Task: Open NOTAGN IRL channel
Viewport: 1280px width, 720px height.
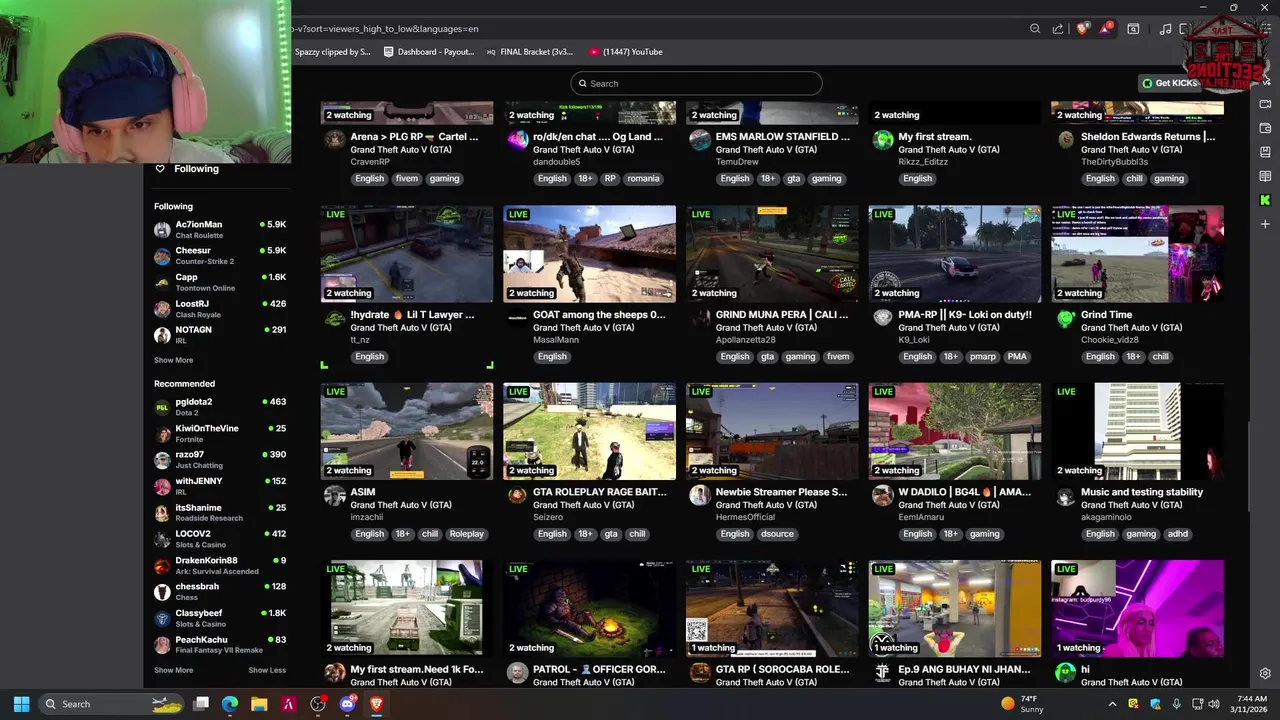Action: coord(220,335)
